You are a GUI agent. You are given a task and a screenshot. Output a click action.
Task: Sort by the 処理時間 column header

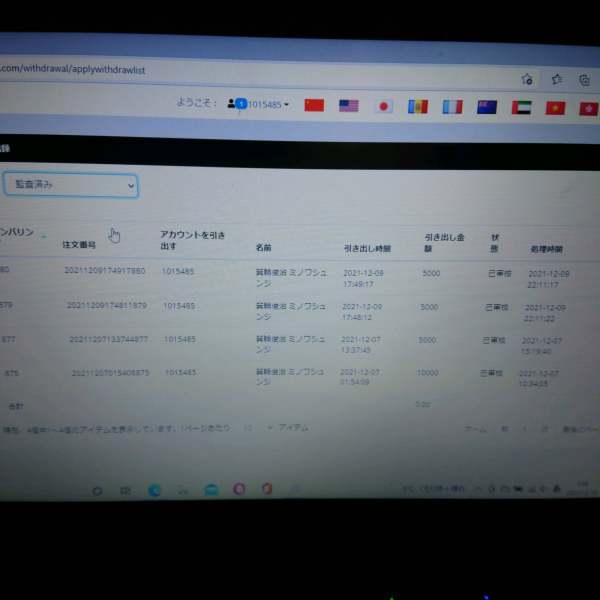[x=546, y=249]
